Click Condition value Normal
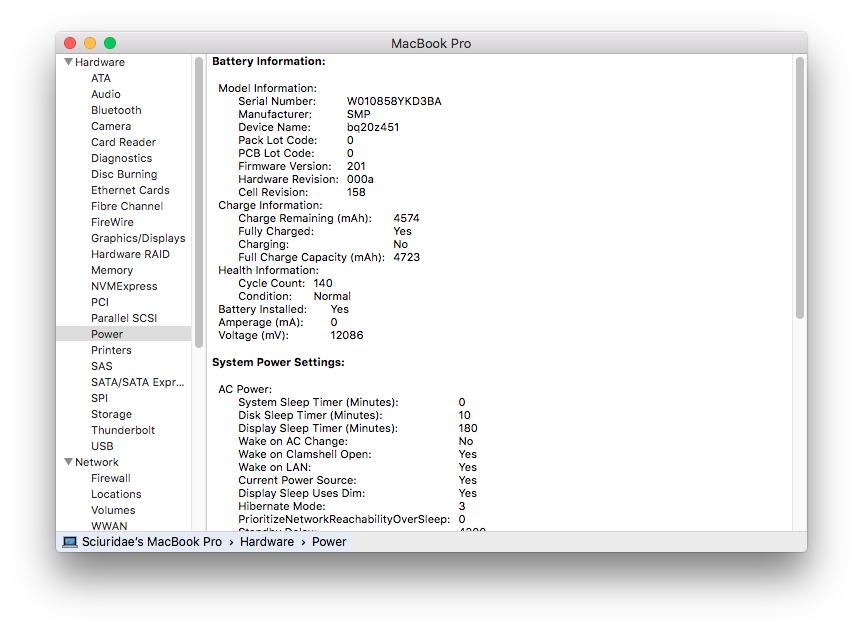Screen dimensions: 863x632 coord(332,296)
